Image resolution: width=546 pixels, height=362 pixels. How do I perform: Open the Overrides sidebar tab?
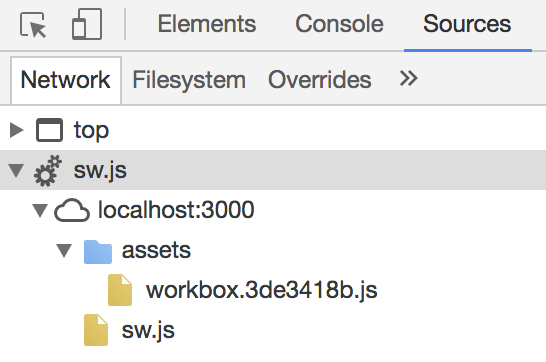(x=320, y=80)
